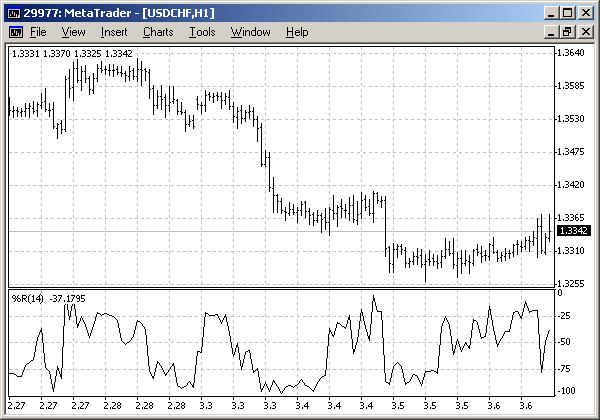Click the first 3.4 date label on time axis
The height and width of the screenshot is (420, 600).
pos(302,405)
